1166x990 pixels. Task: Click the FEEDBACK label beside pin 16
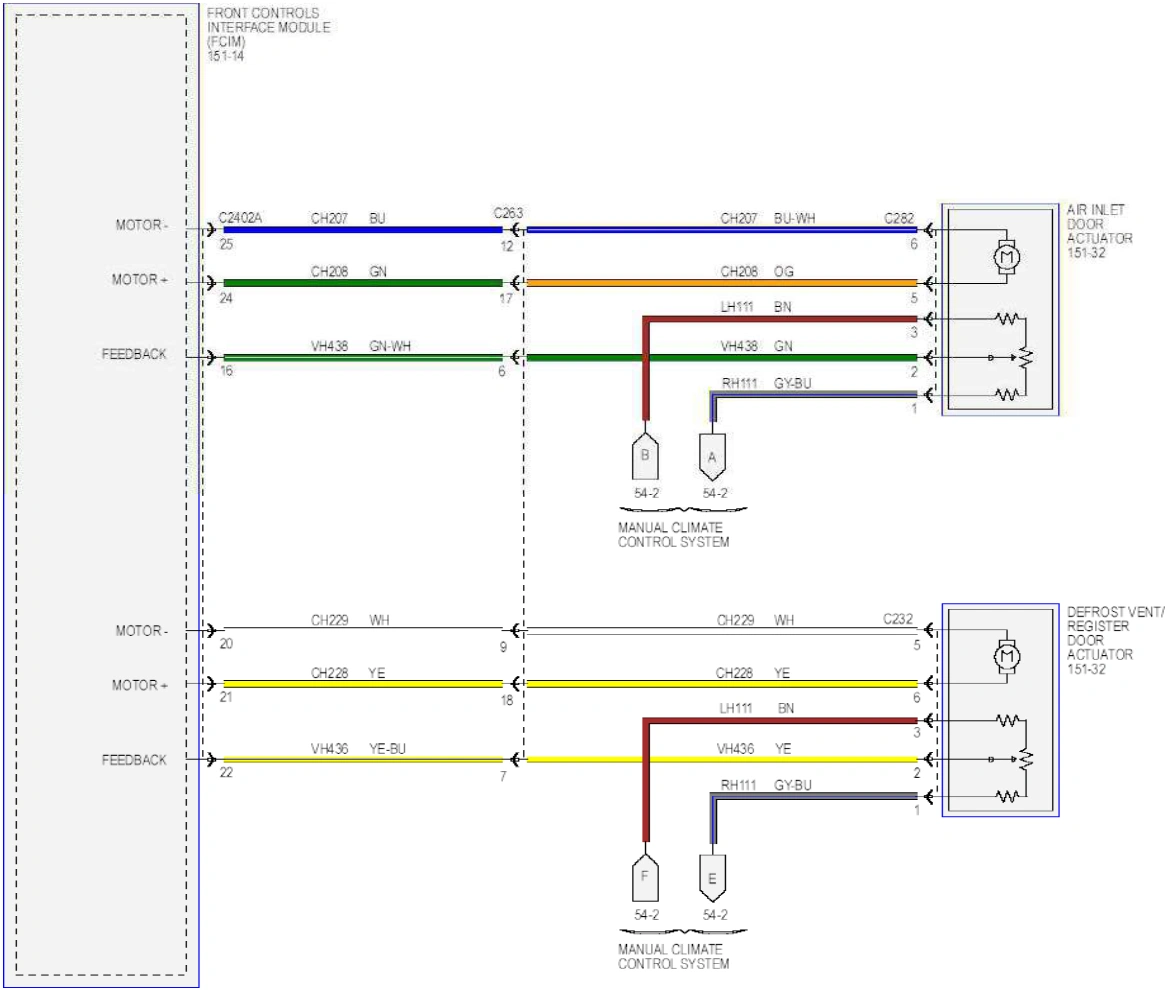[134, 354]
